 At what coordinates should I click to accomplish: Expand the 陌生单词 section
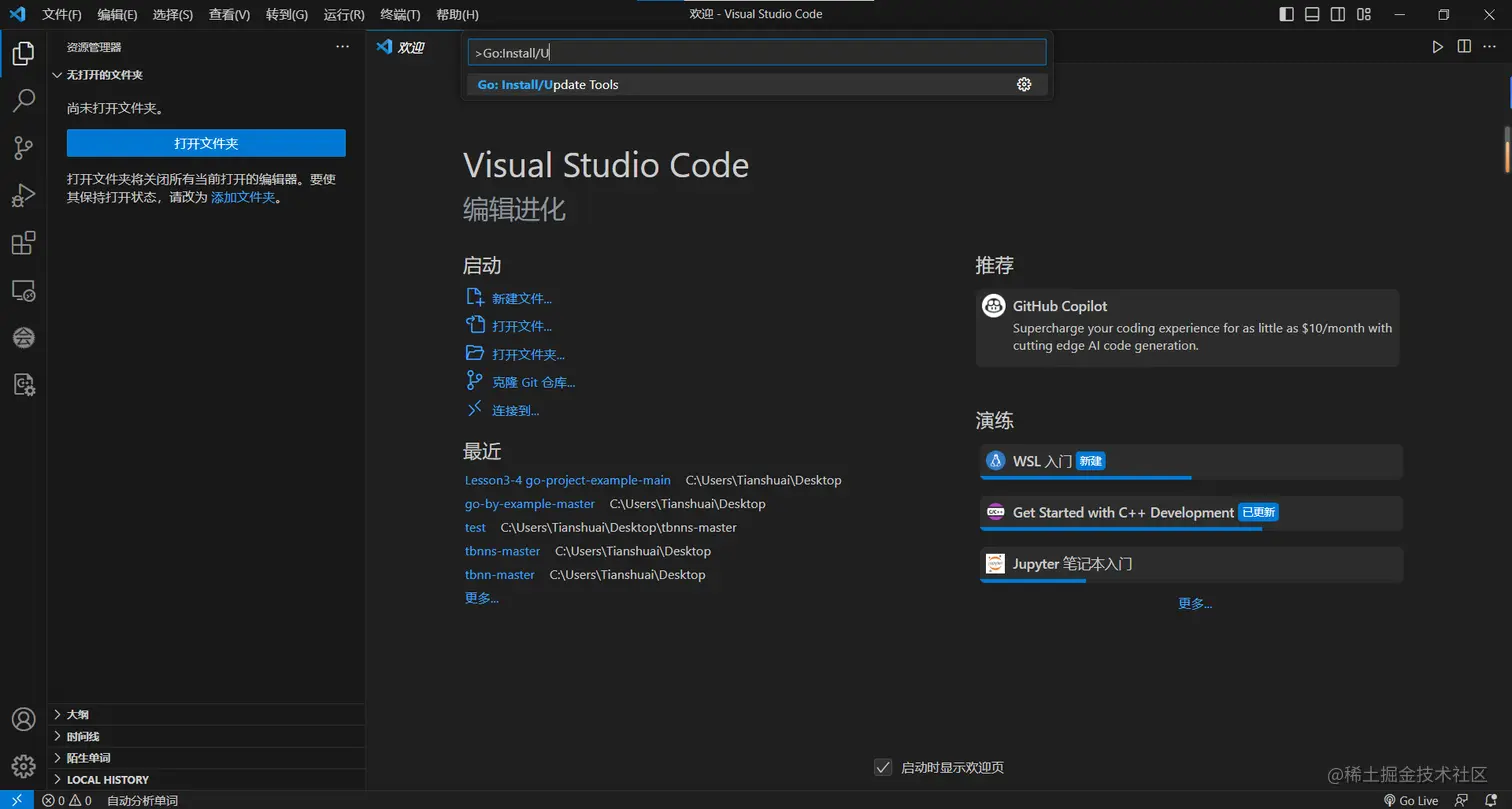(205, 758)
